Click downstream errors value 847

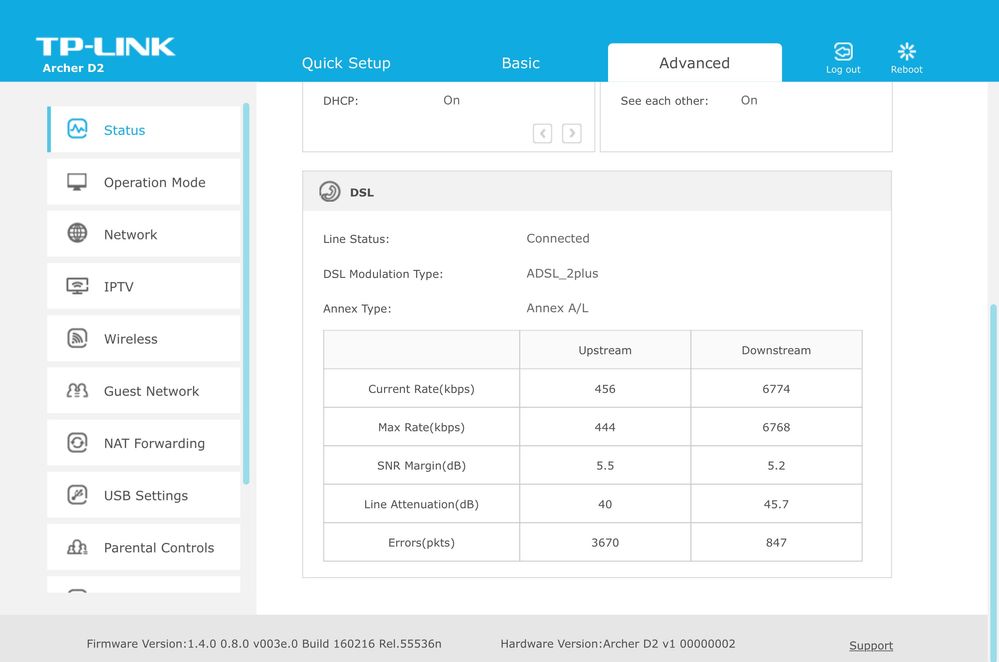click(x=776, y=542)
